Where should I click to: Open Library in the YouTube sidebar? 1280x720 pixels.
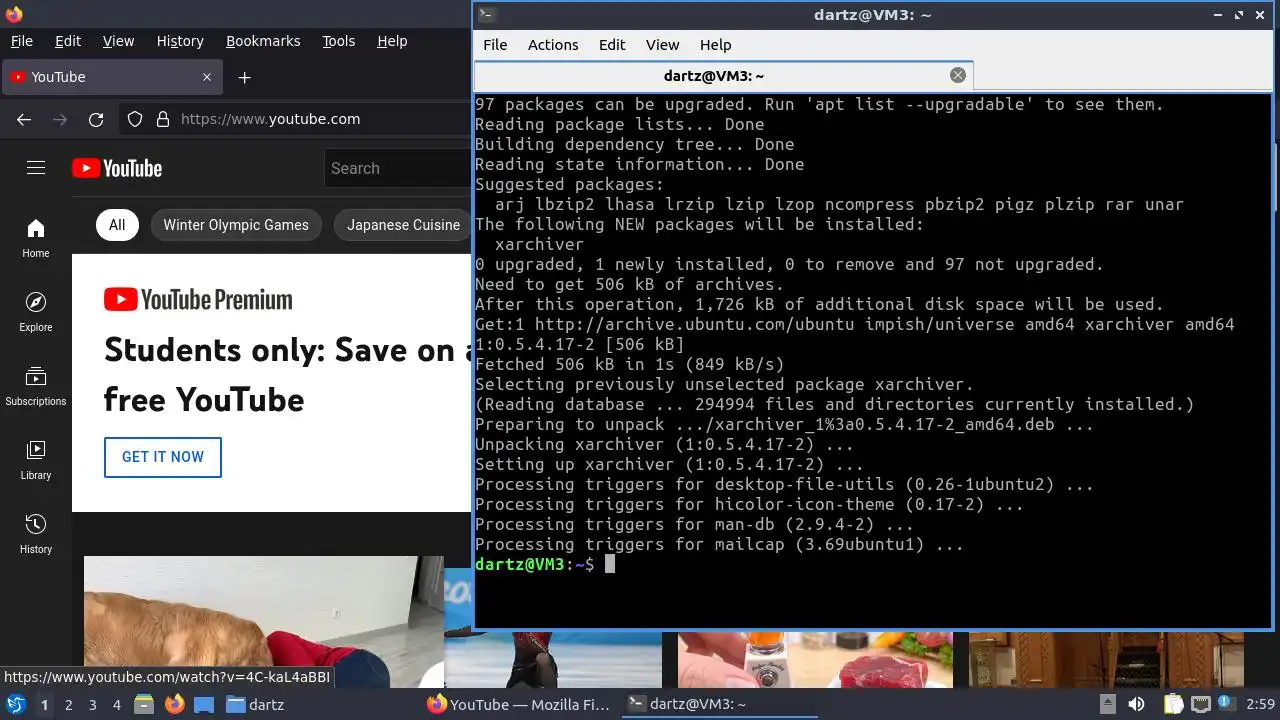point(36,461)
